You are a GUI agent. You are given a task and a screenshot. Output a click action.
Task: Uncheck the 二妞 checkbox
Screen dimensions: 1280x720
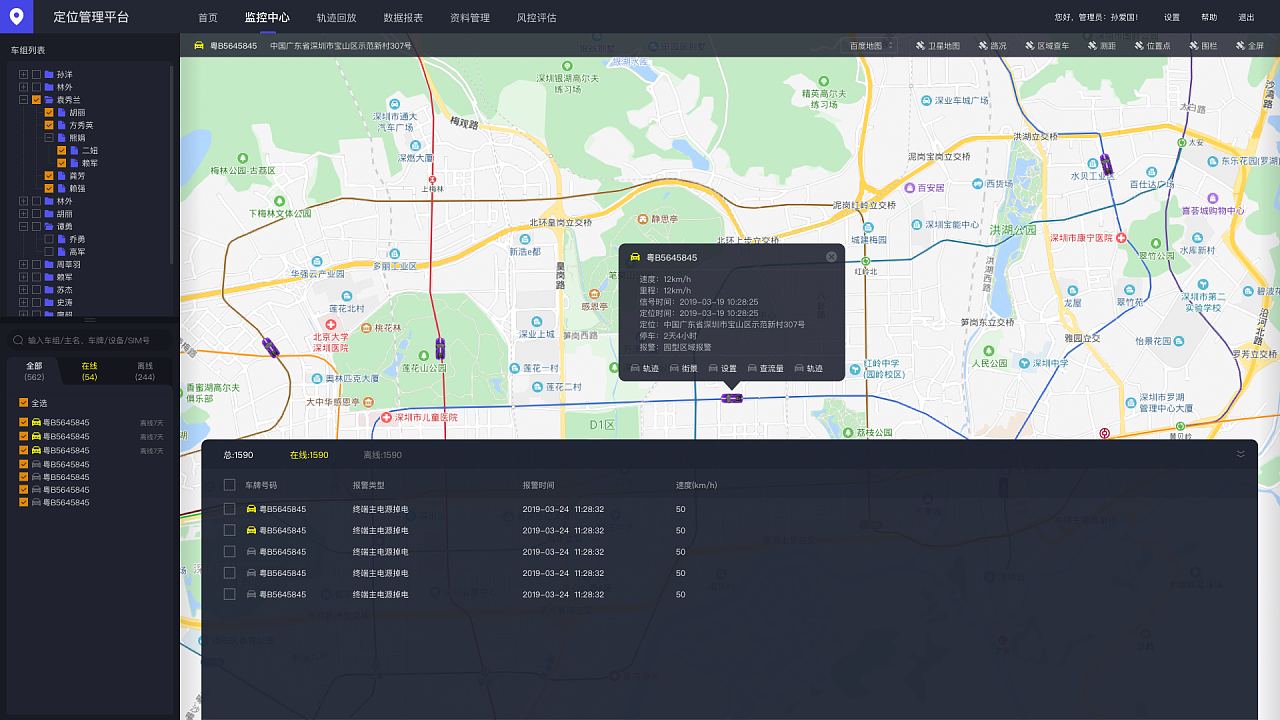pos(61,150)
